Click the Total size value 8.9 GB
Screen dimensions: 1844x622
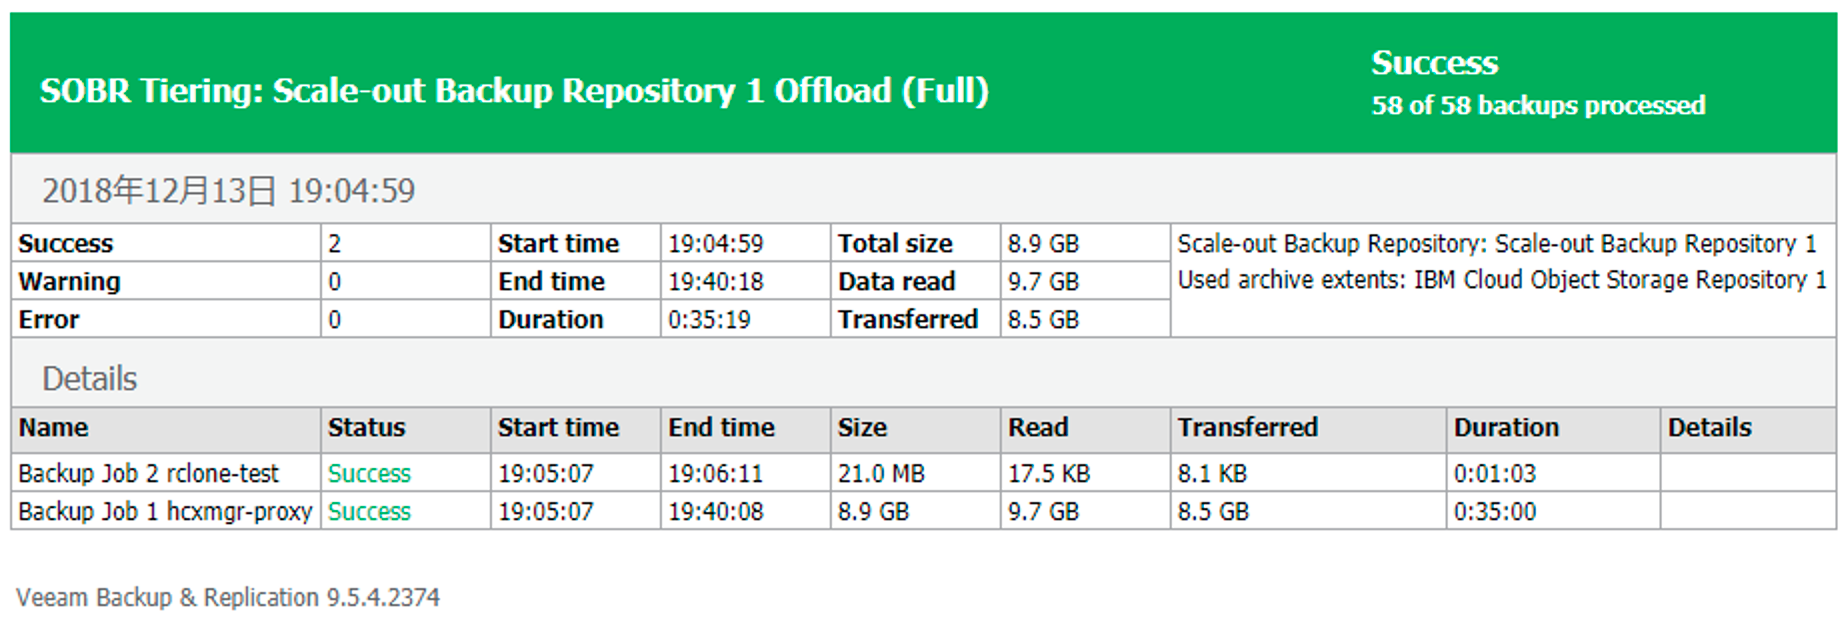[x=1043, y=244]
